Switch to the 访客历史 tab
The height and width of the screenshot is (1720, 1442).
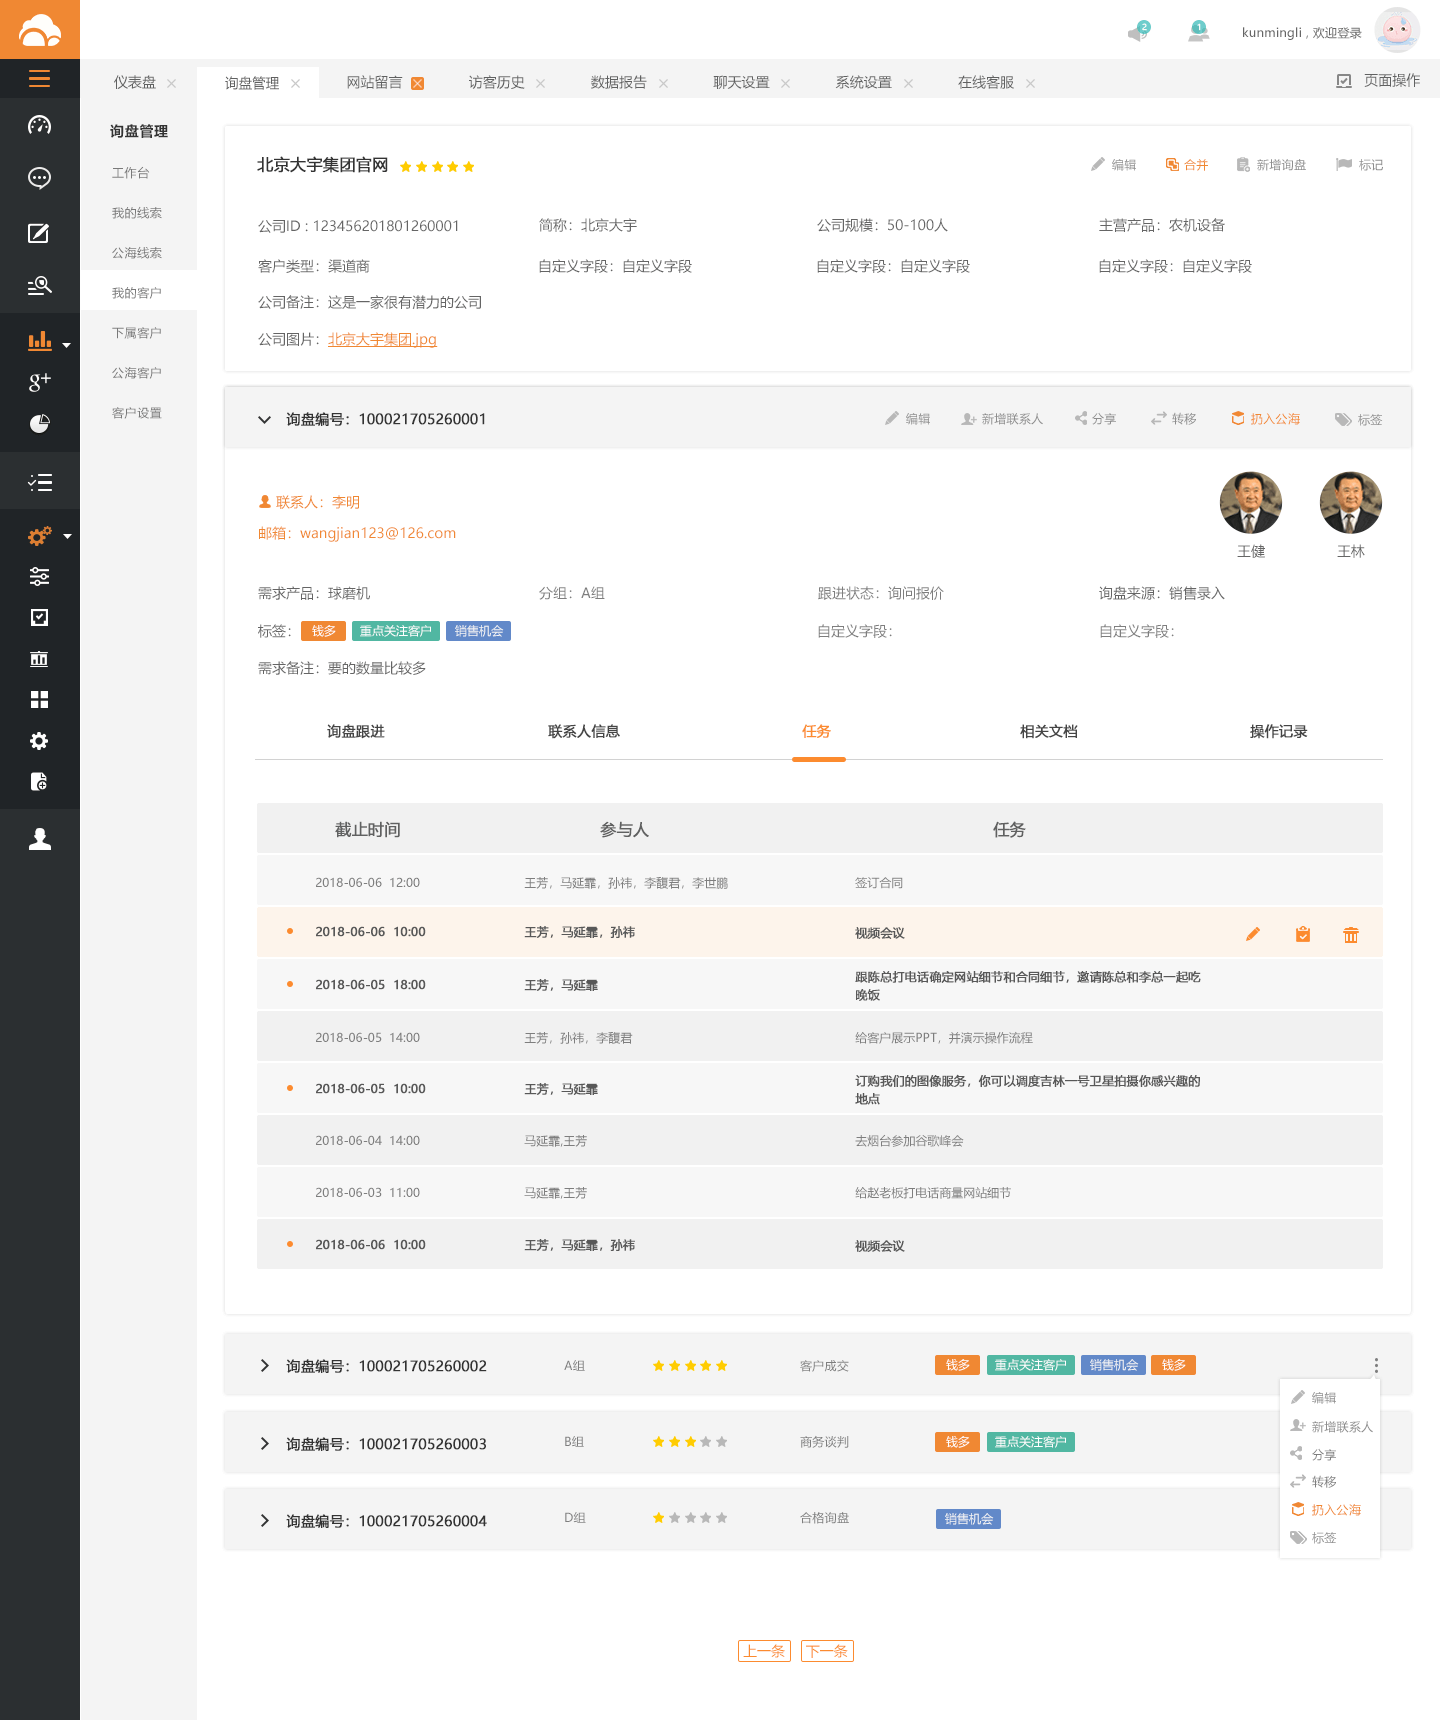(496, 82)
